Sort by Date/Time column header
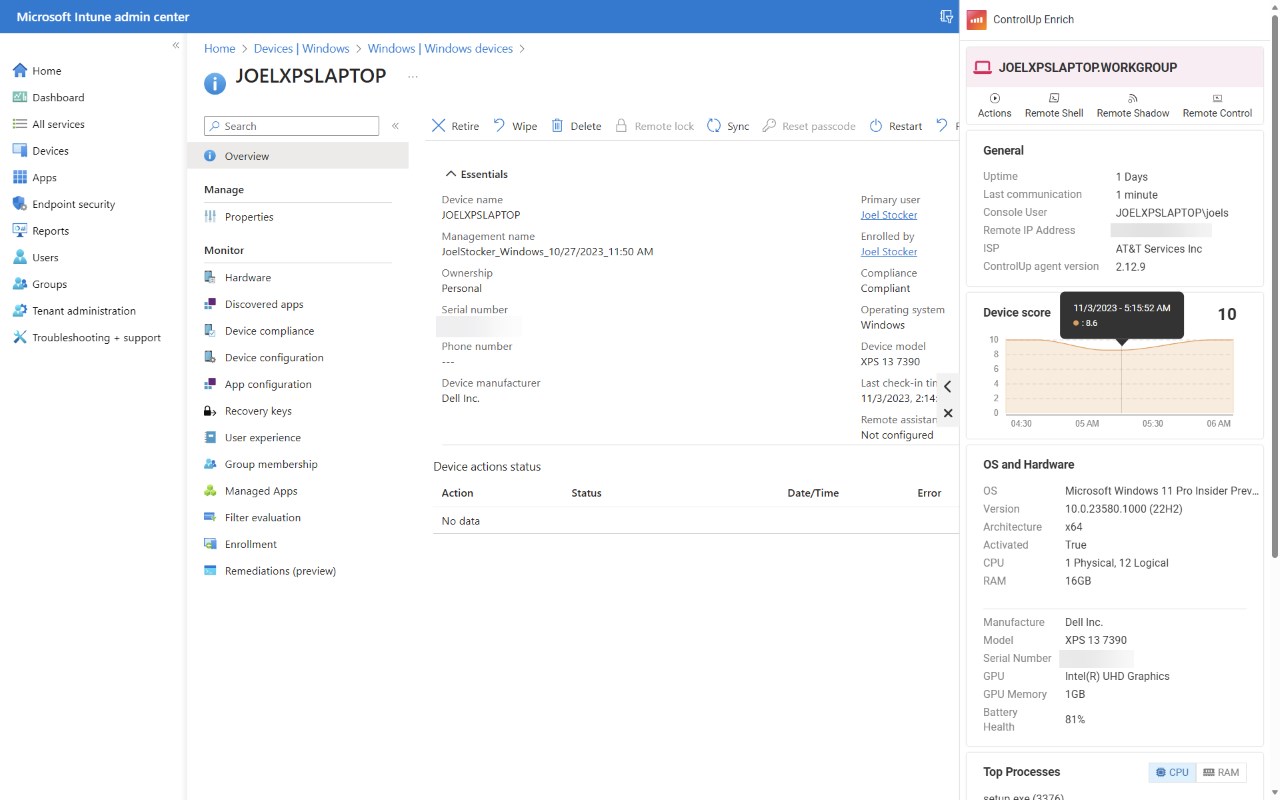This screenshot has height=800, width=1280. click(813, 493)
